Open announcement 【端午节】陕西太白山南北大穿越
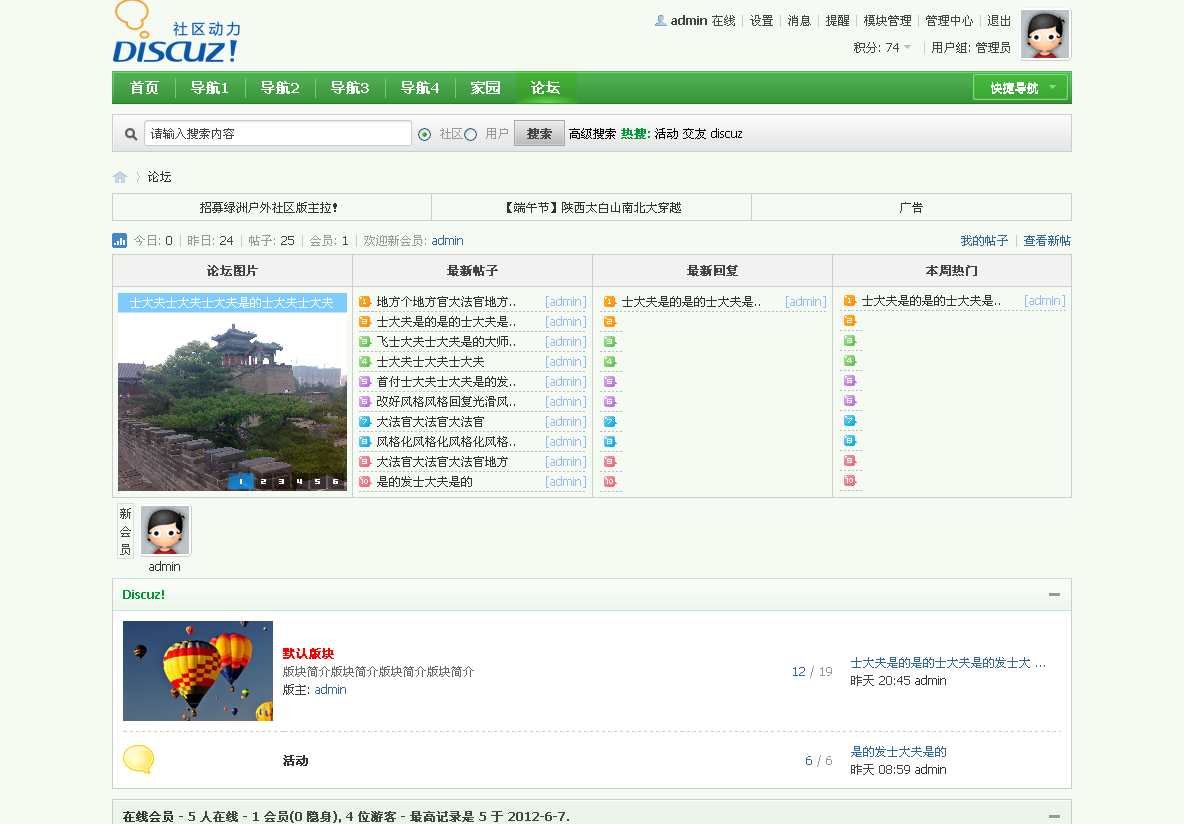This screenshot has width=1184, height=824. click(592, 208)
